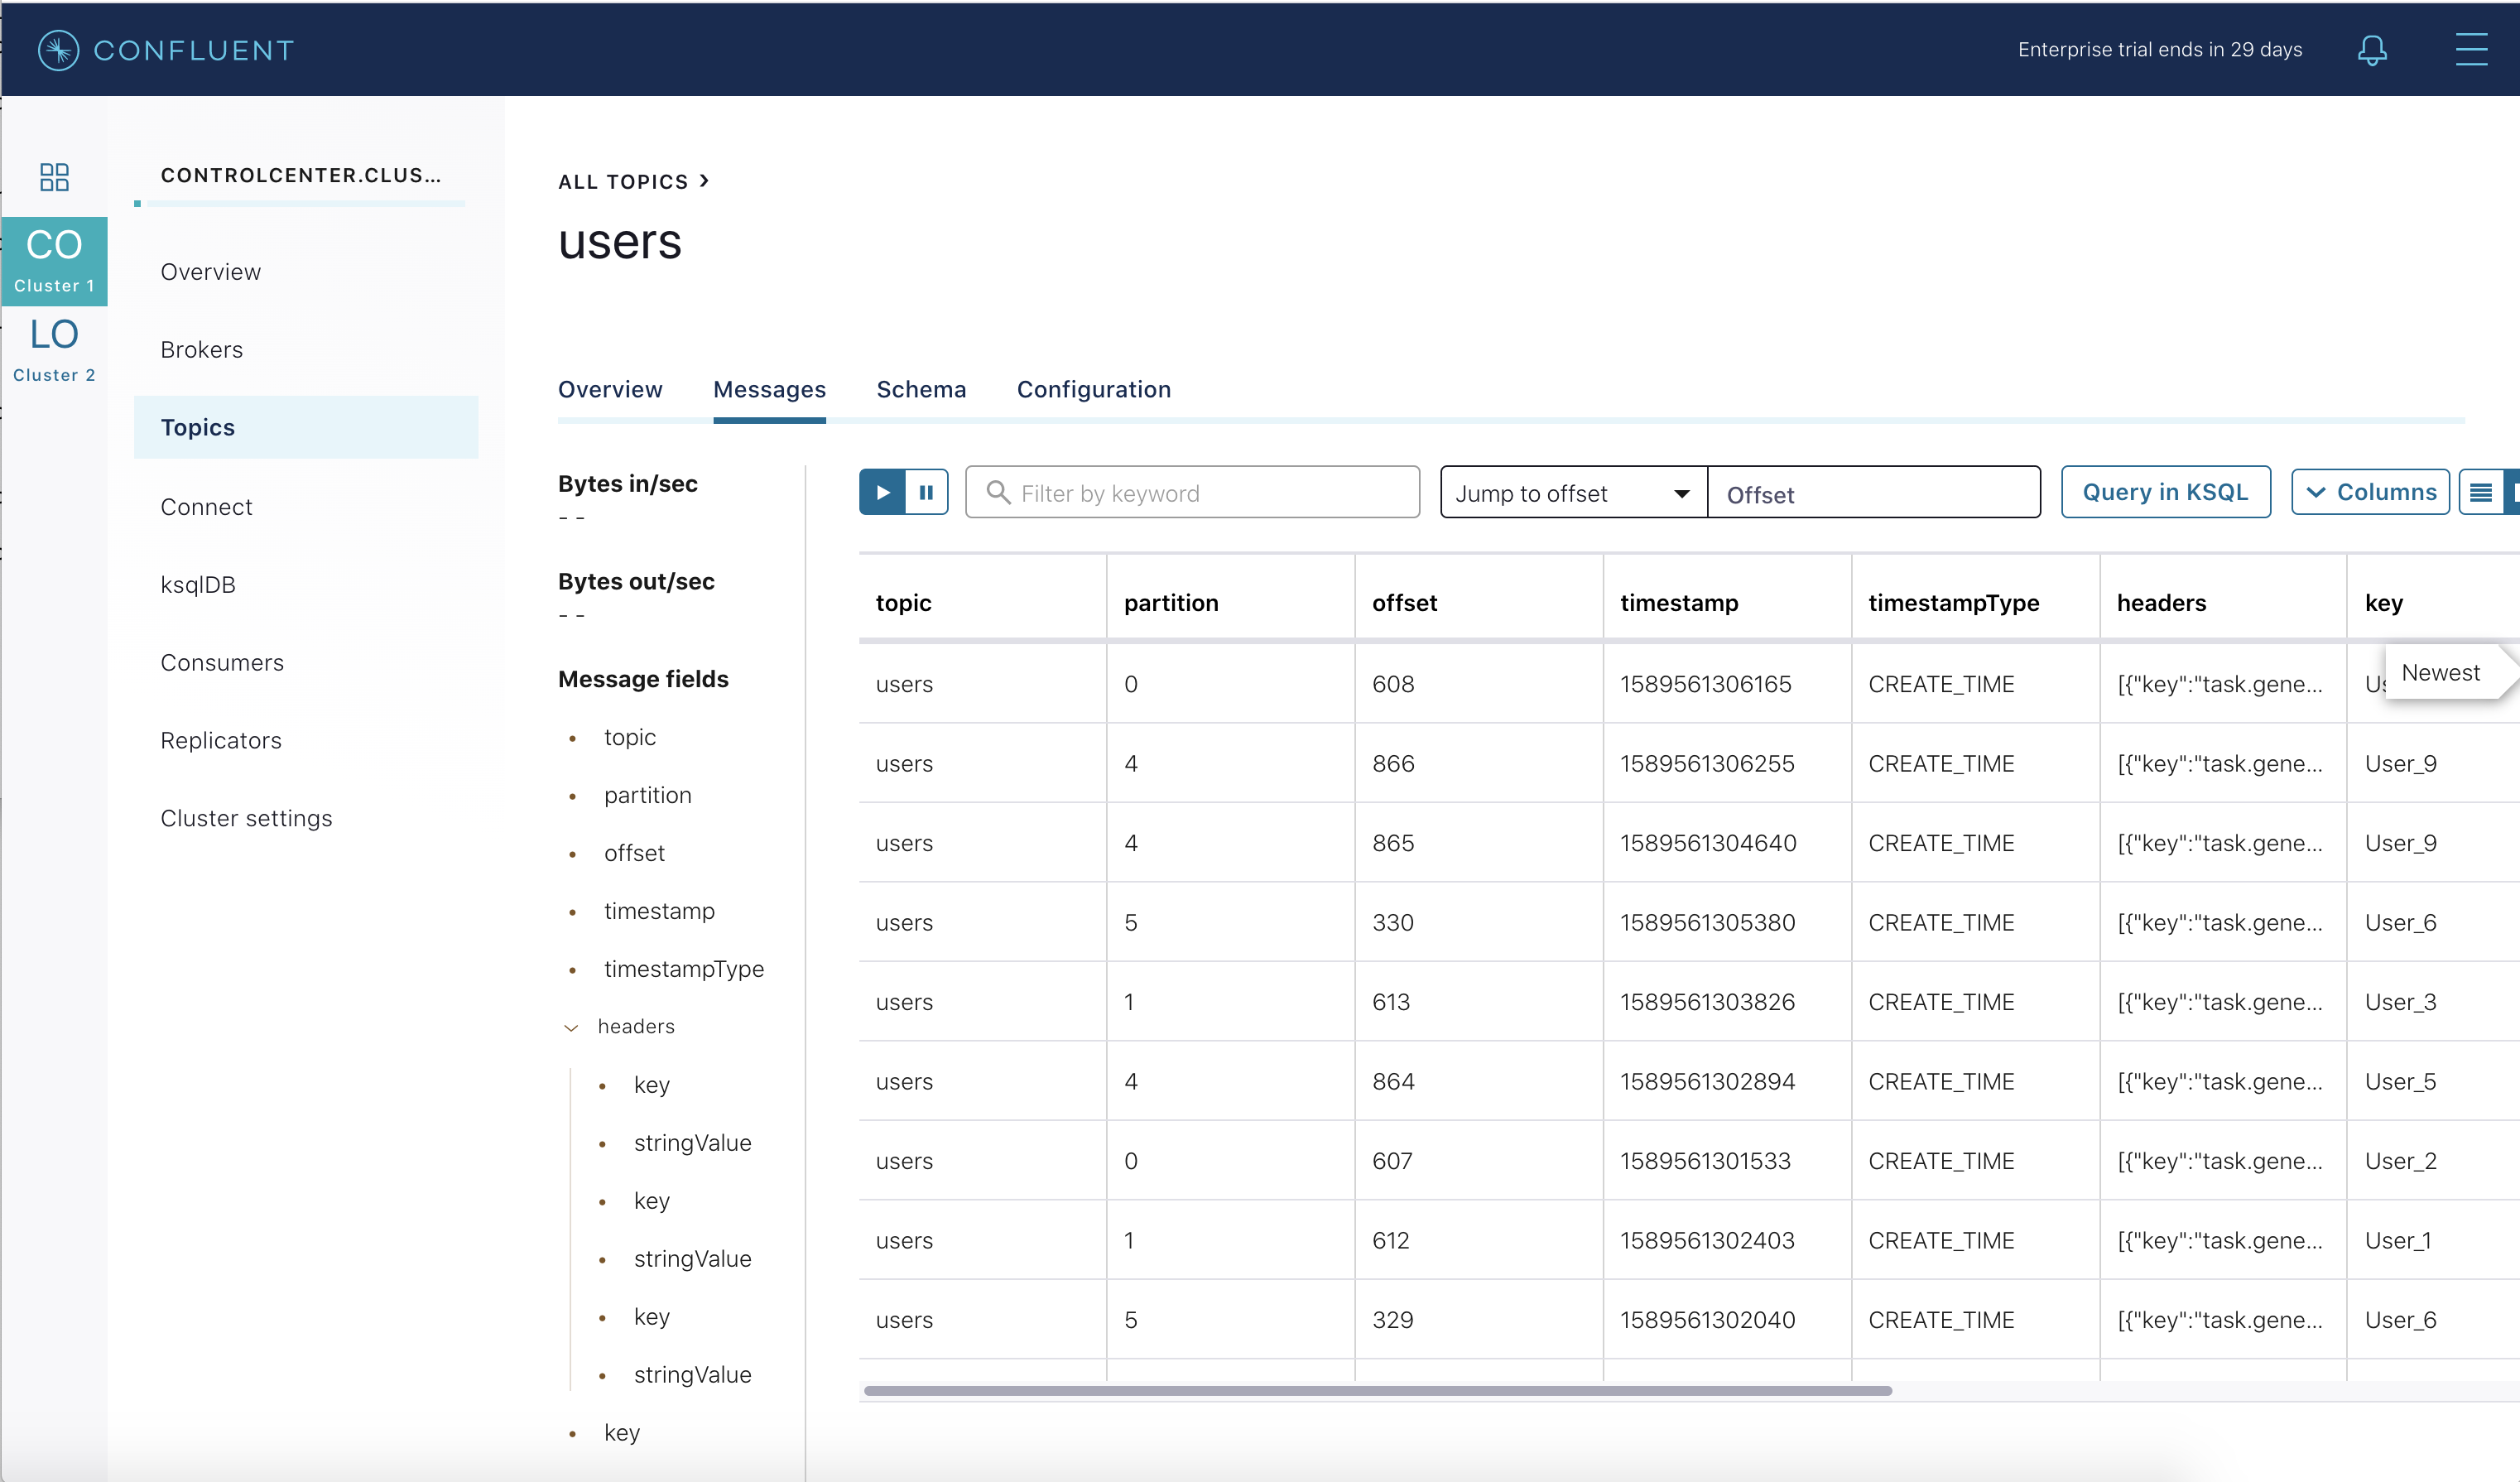Viewport: 2520px width, 1482px height.
Task: Sort by the topic column header
Action: pos(903,603)
